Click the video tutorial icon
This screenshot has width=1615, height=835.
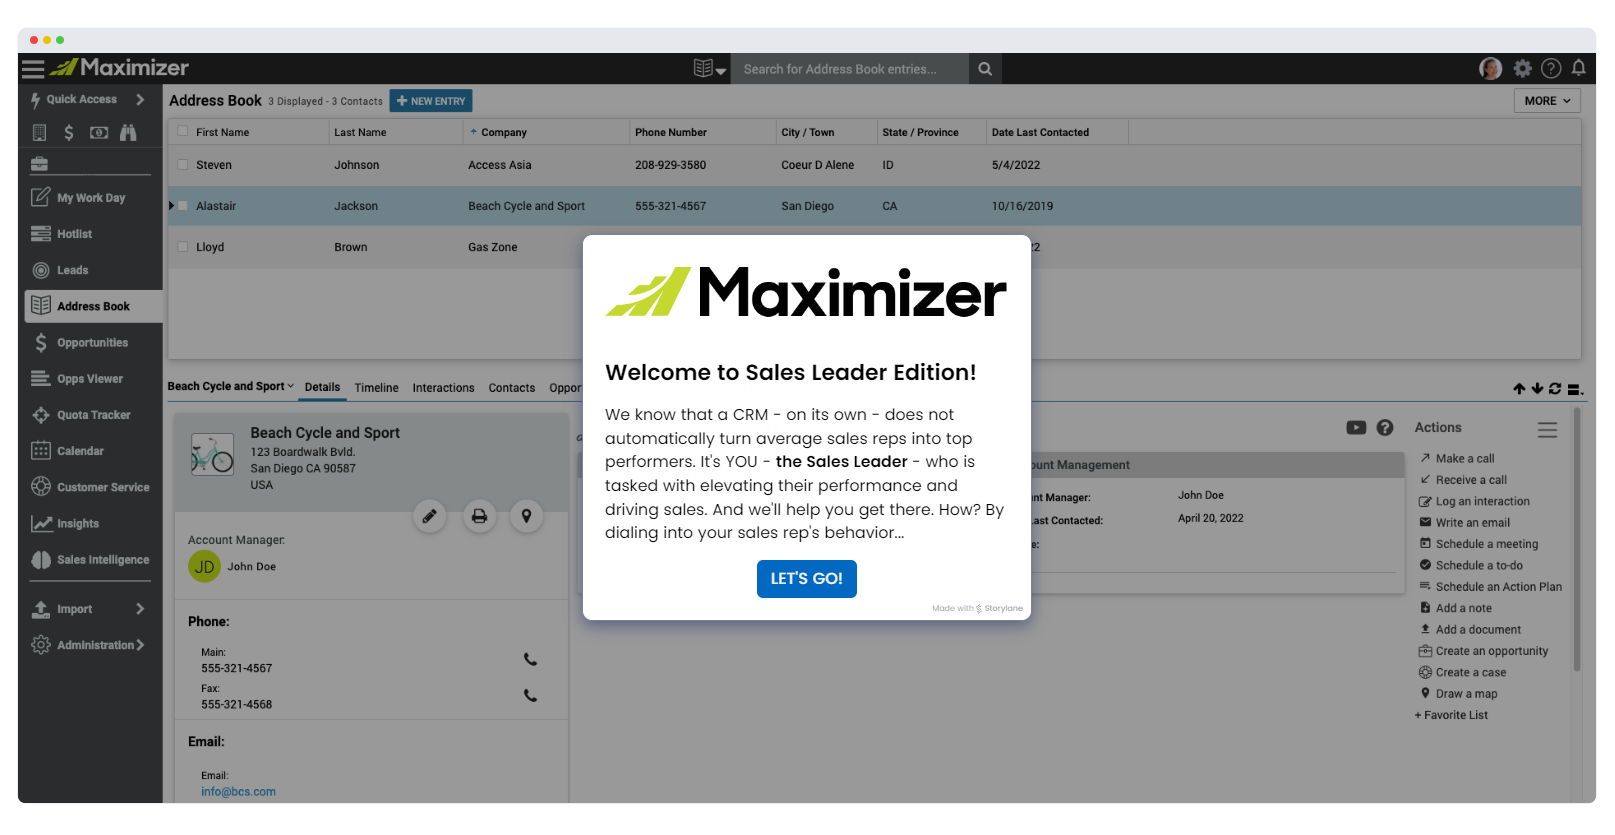1356,428
